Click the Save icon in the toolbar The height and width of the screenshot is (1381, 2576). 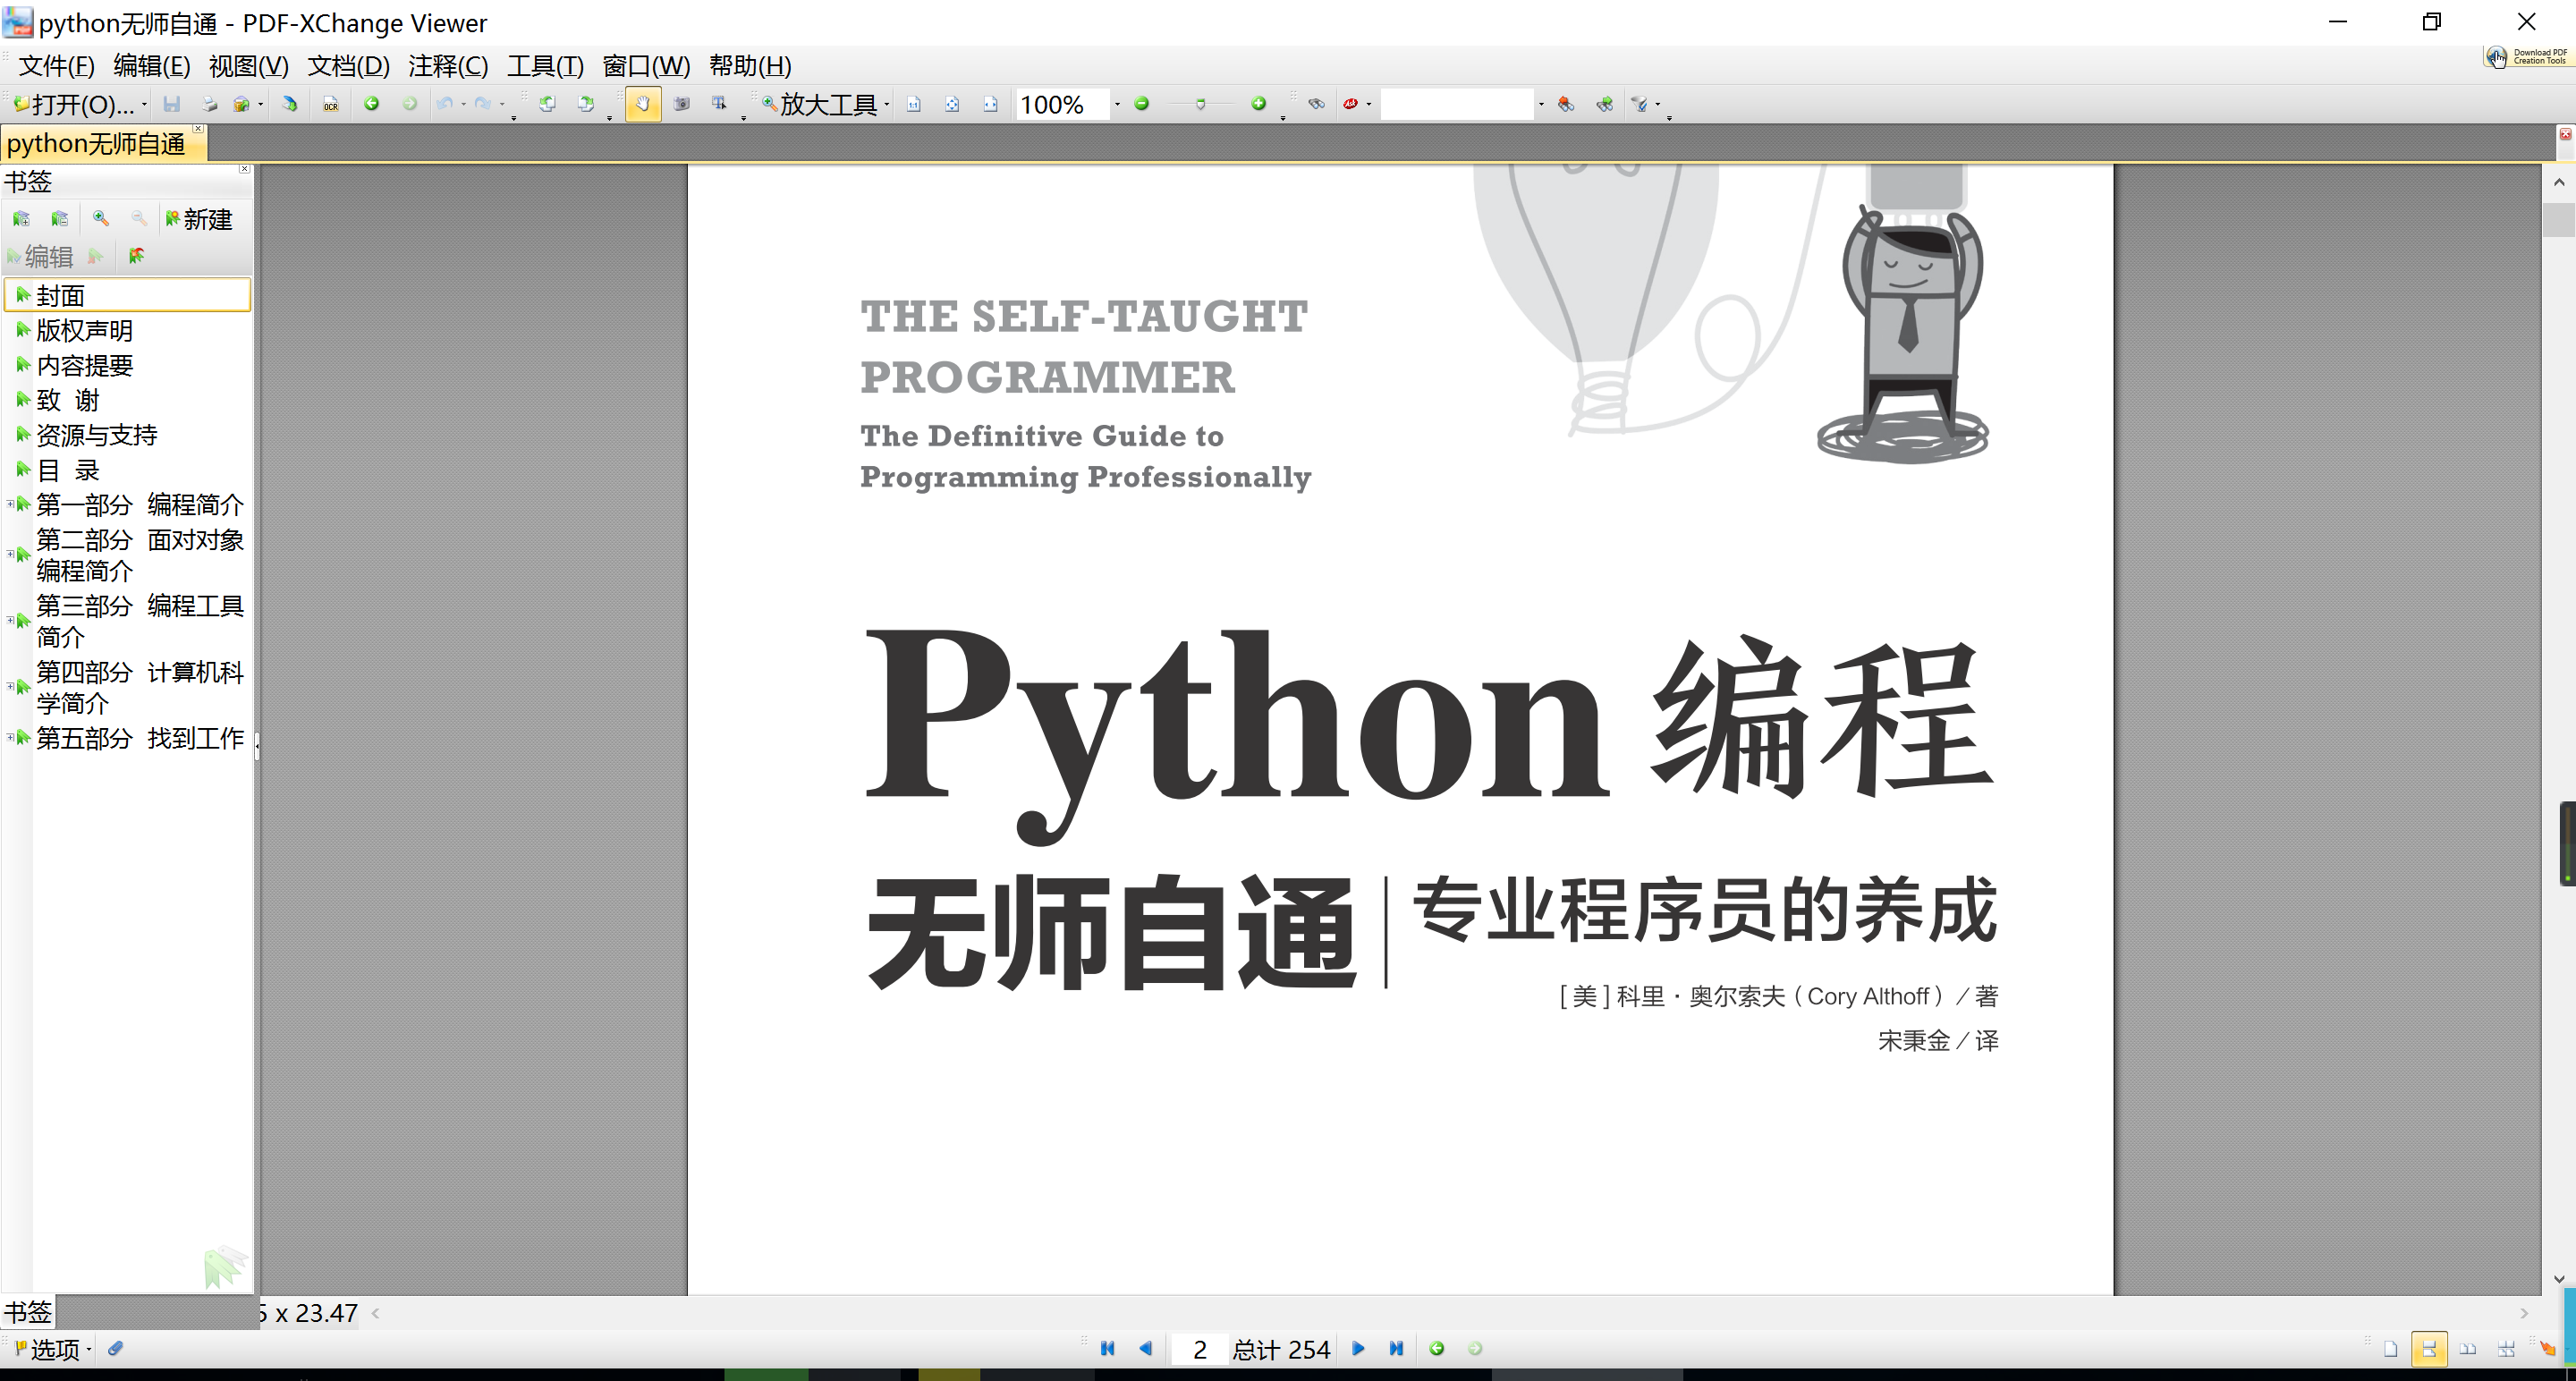pos(172,104)
